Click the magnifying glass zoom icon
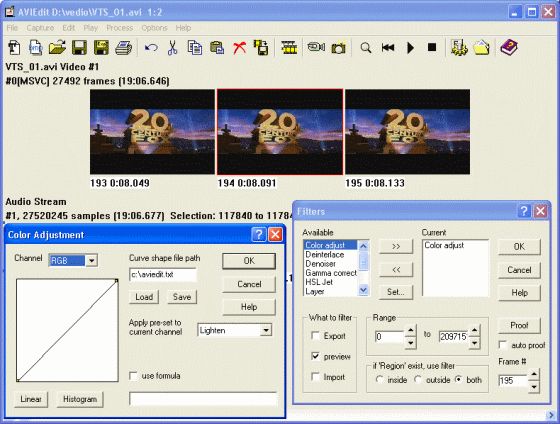The image size is (560, 424). [x=366, y=48]
